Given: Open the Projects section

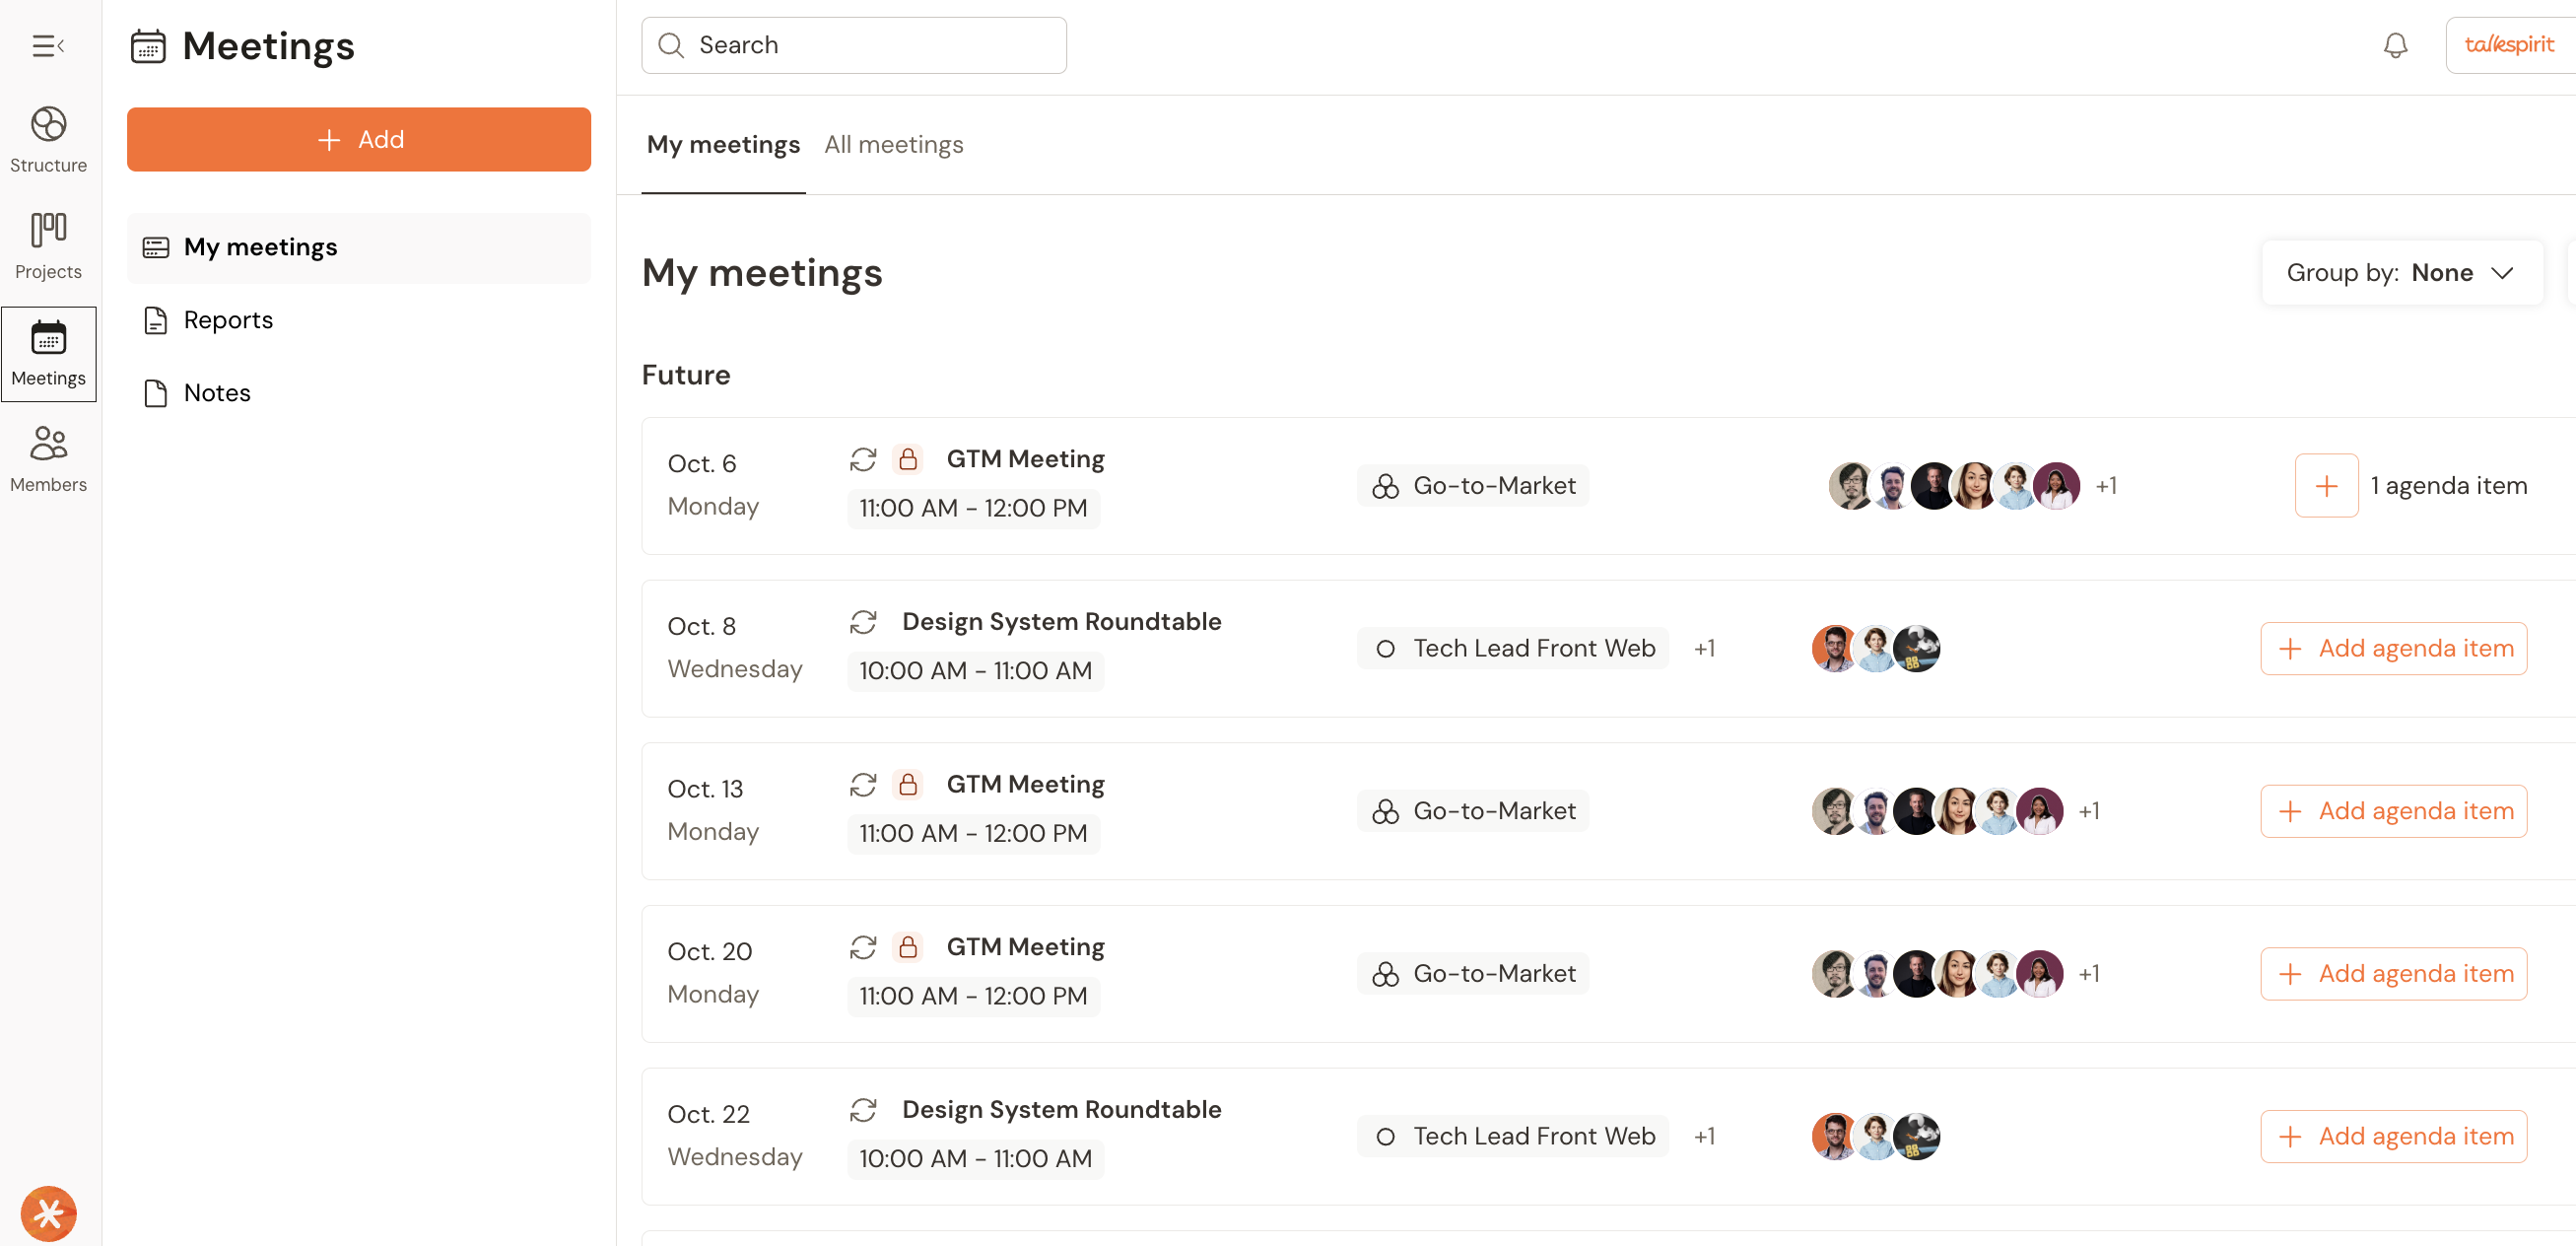Looking at the screenshot, I should click(48, 245).
